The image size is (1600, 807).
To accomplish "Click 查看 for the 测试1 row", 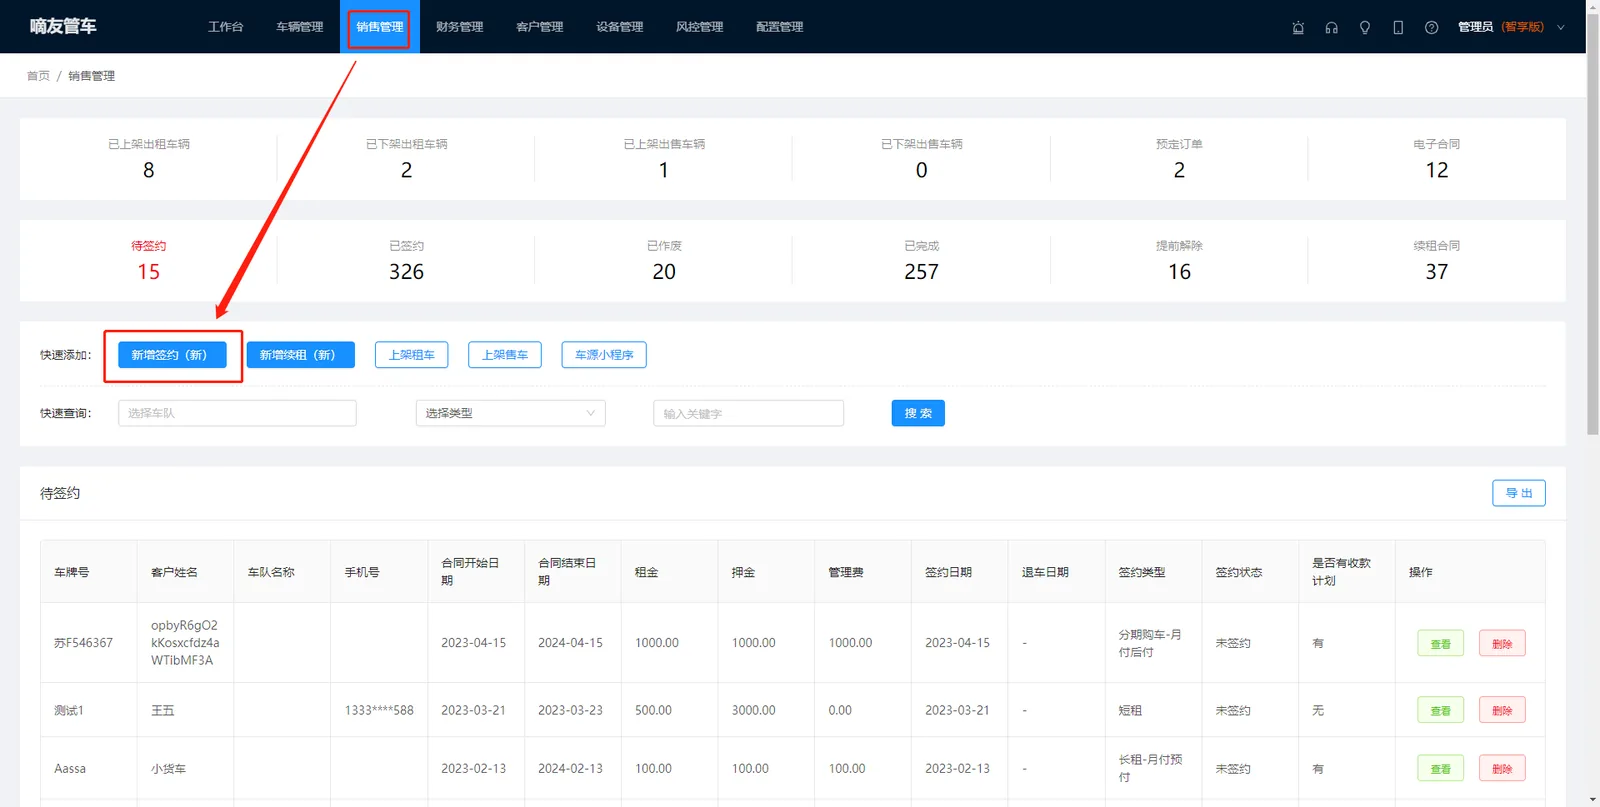I will pos(1440,710).
